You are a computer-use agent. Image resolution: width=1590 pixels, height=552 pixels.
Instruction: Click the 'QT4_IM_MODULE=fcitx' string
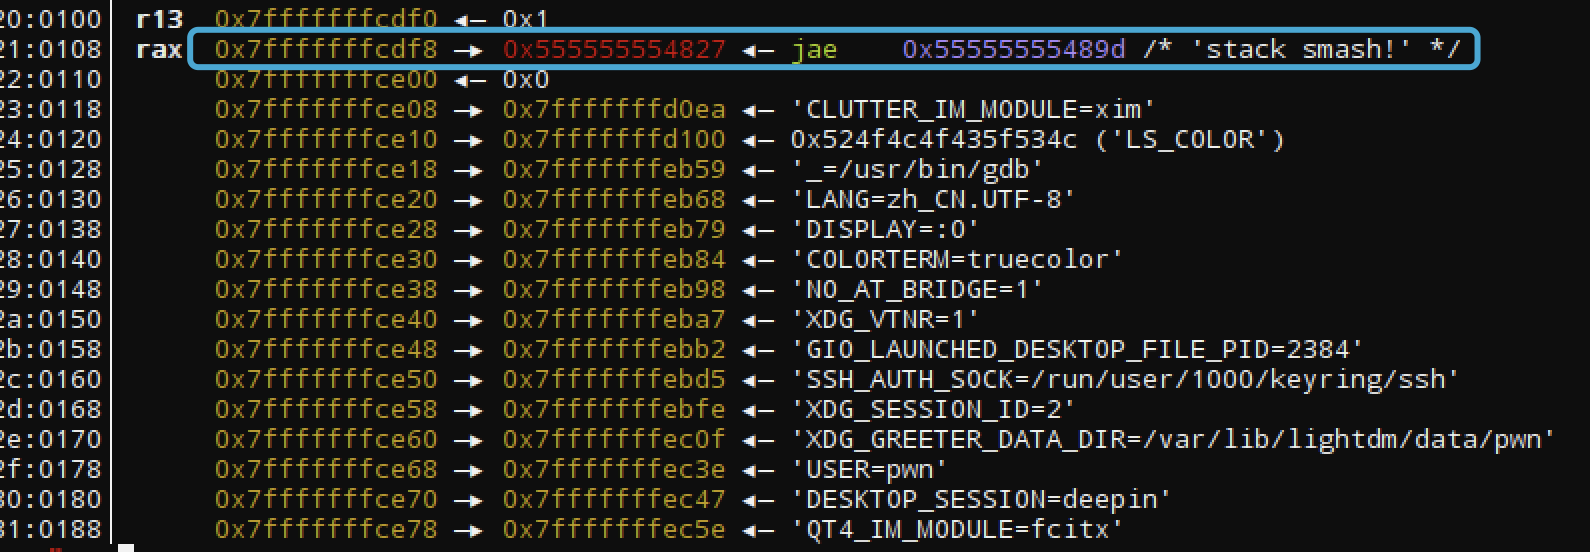click(958, 529)
